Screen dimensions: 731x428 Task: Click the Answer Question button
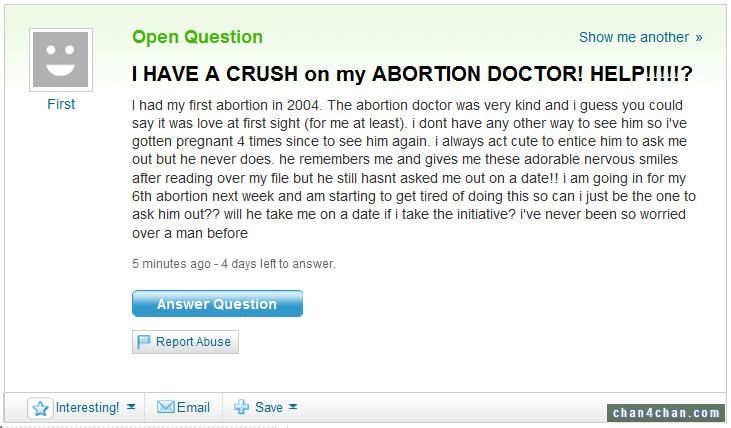tap(217, 304)
